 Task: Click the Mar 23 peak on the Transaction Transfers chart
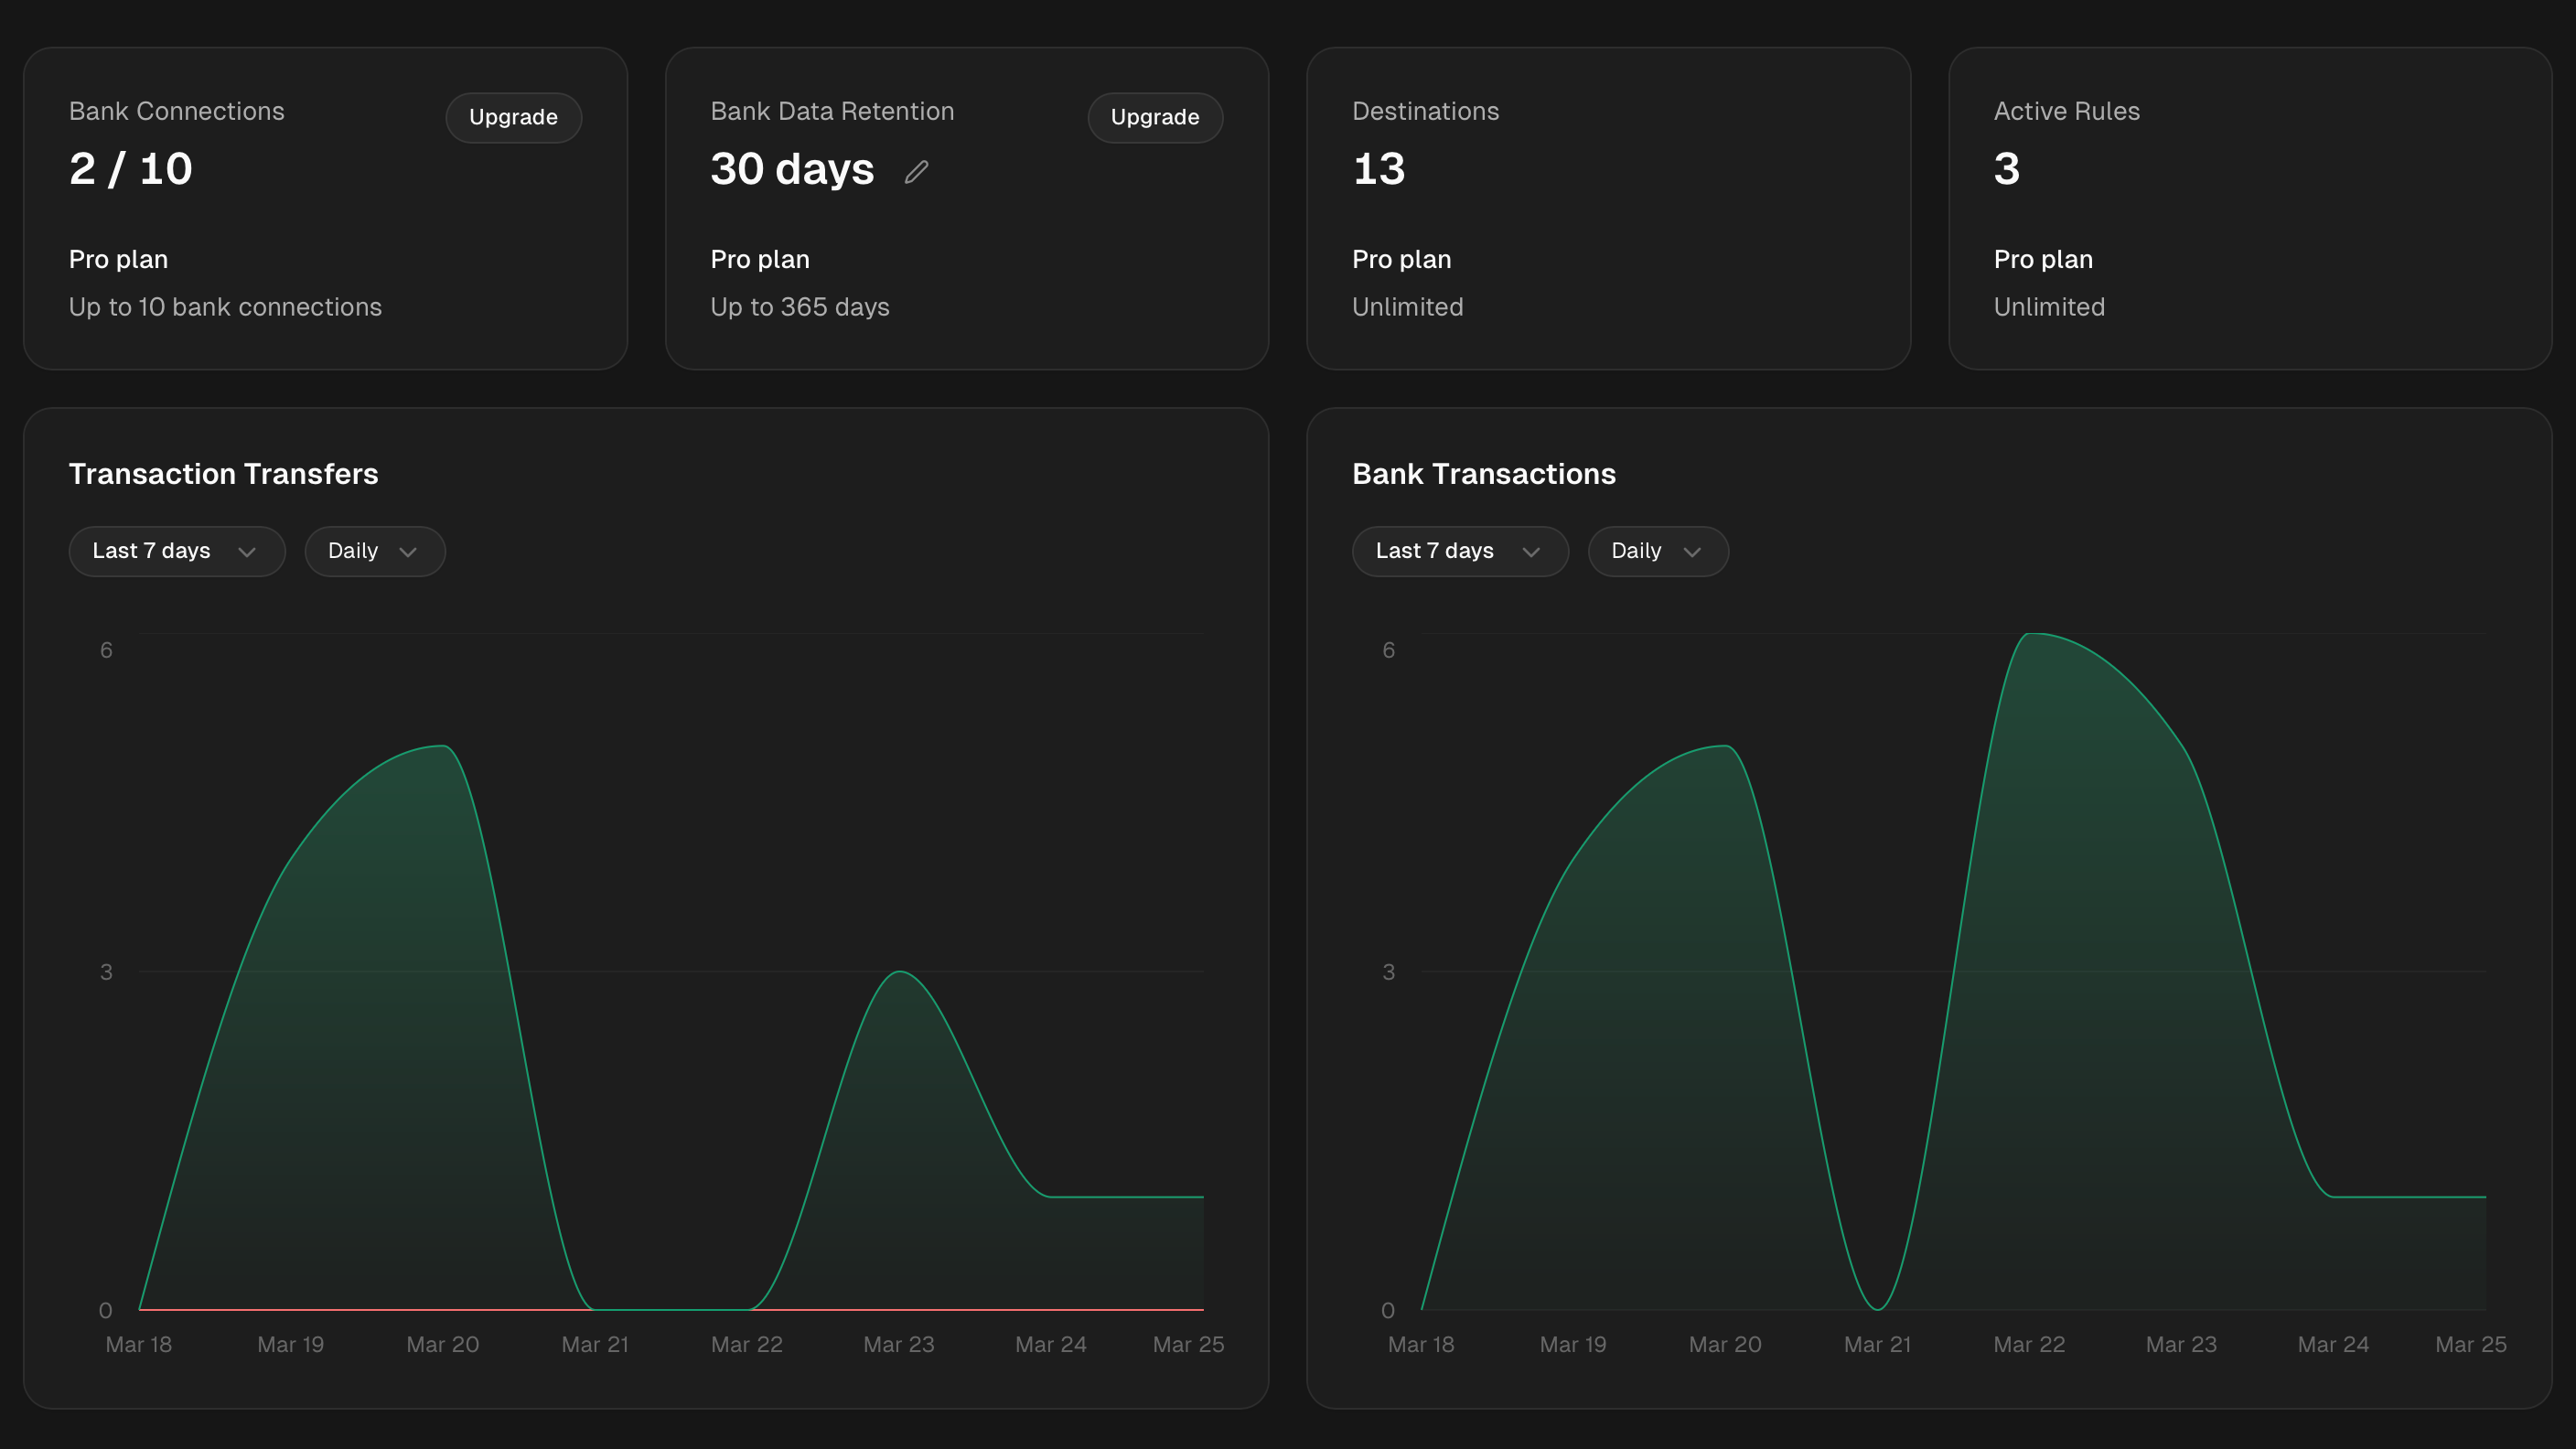click(900, 971)
